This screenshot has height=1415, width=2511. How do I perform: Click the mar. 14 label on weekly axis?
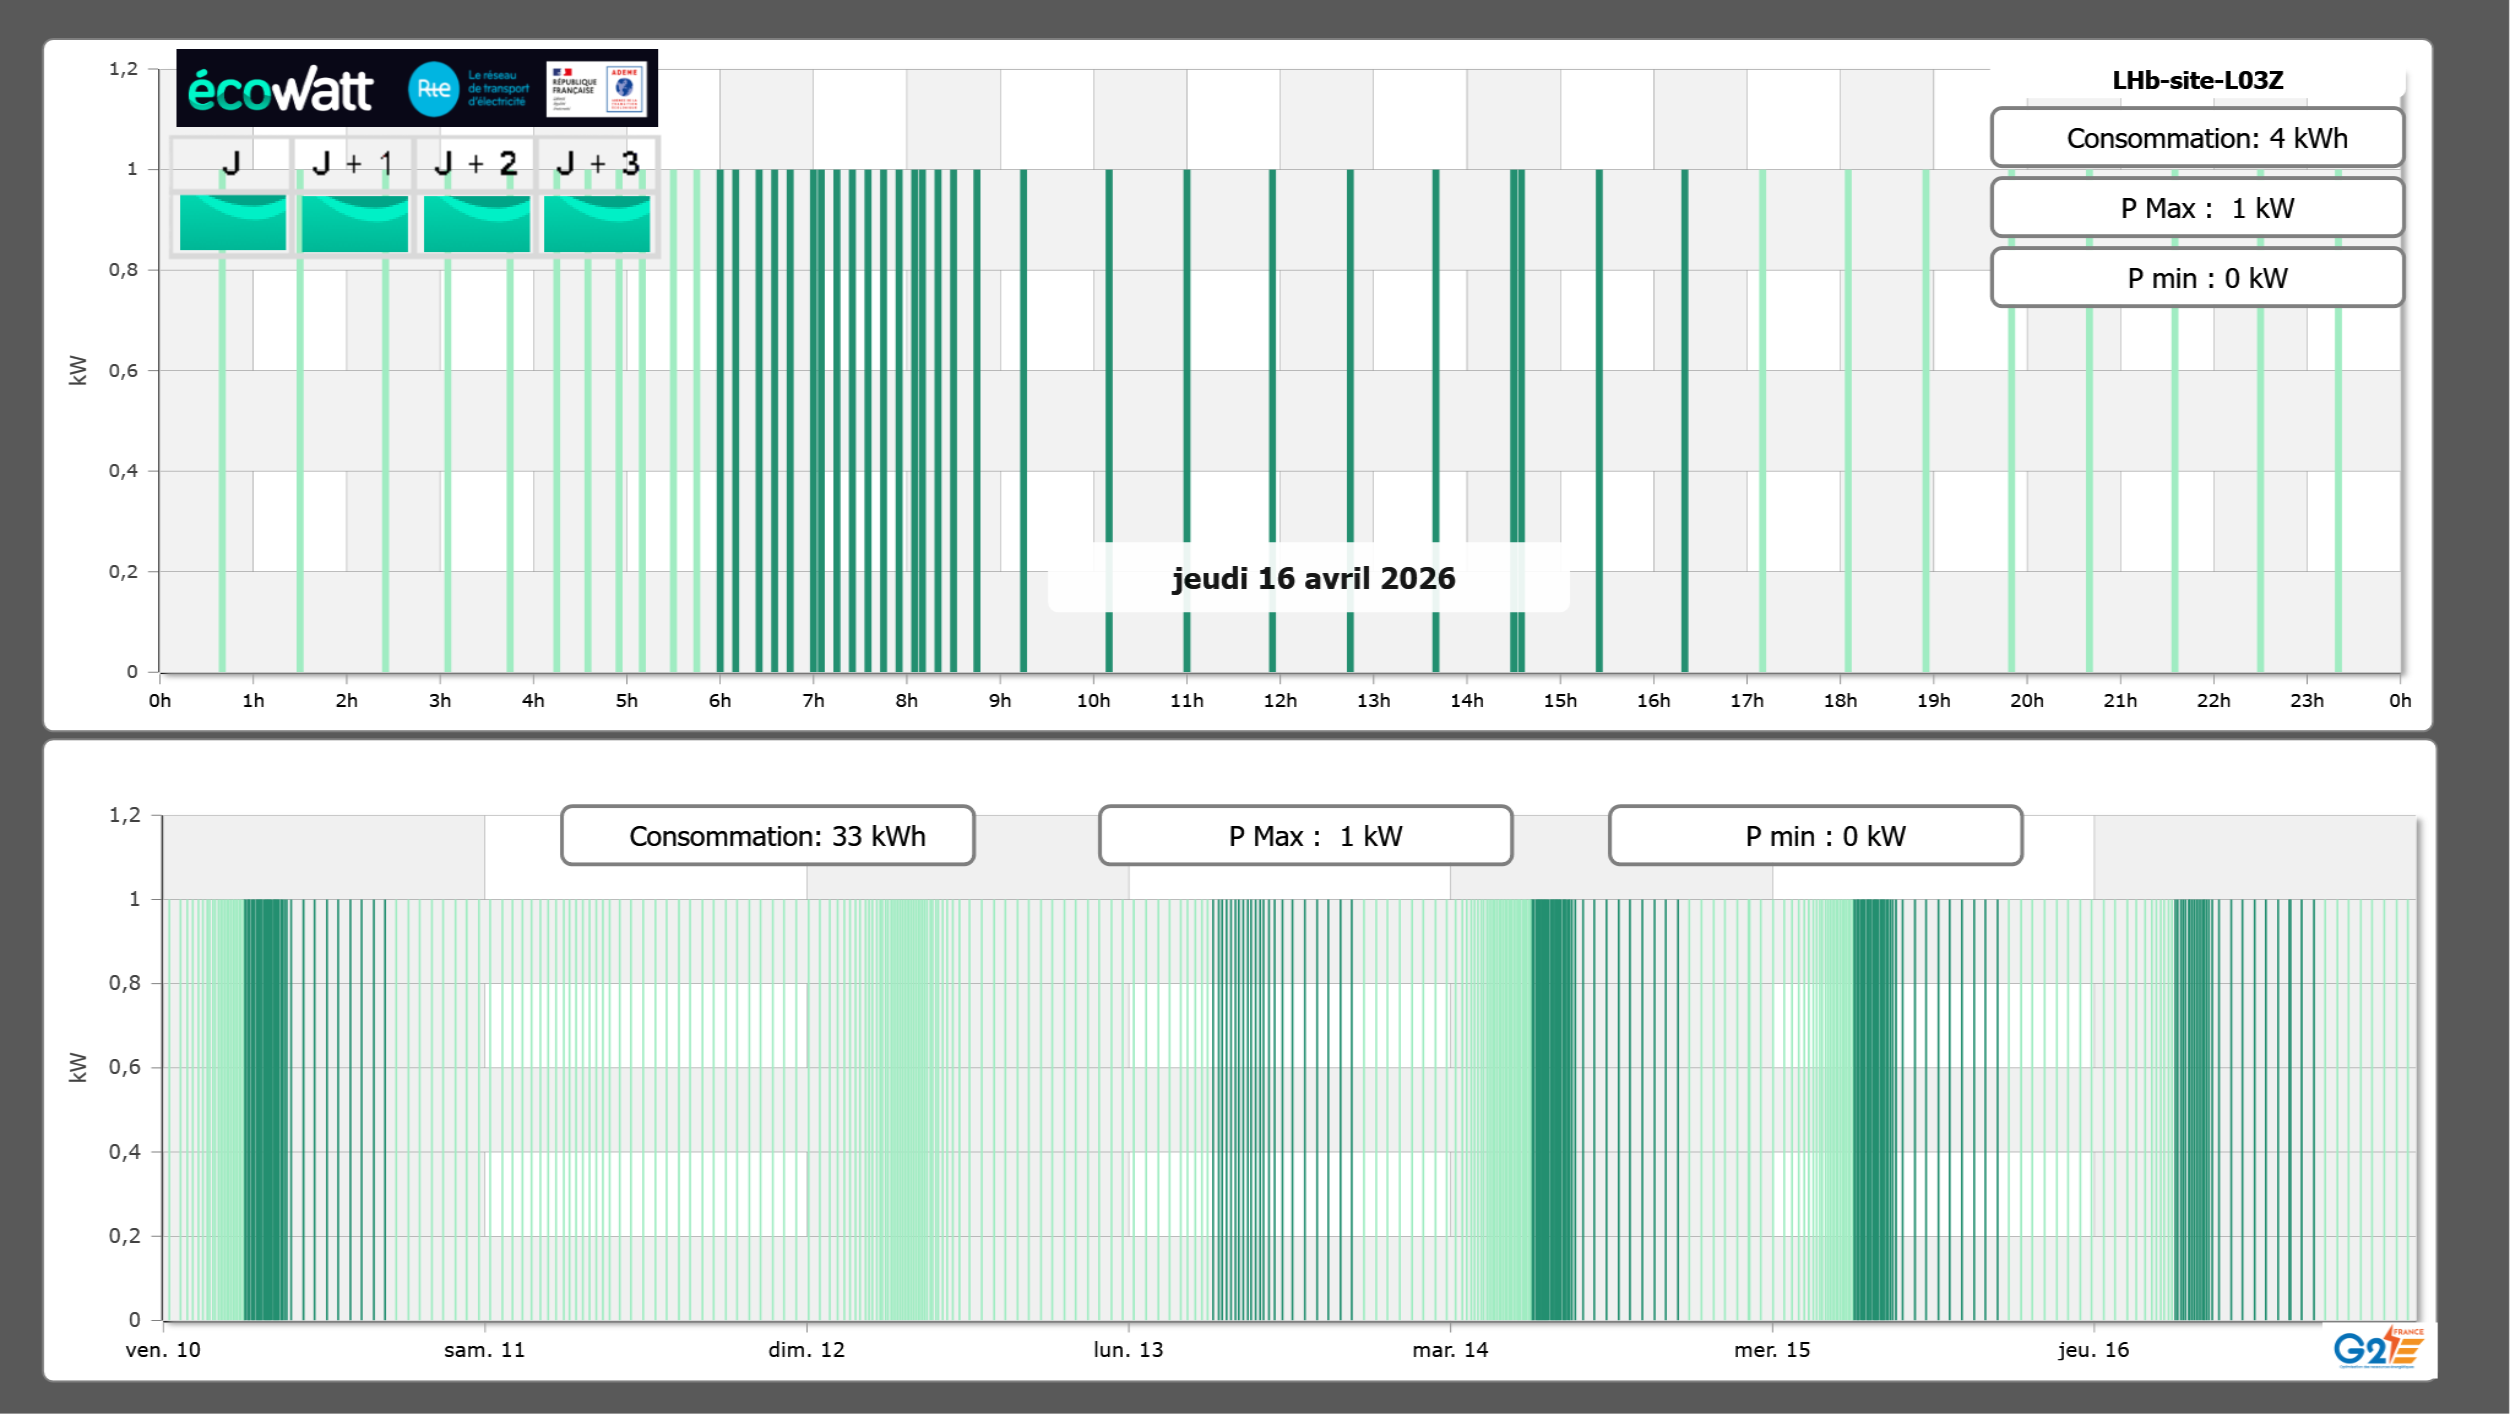[1449, 1349]
